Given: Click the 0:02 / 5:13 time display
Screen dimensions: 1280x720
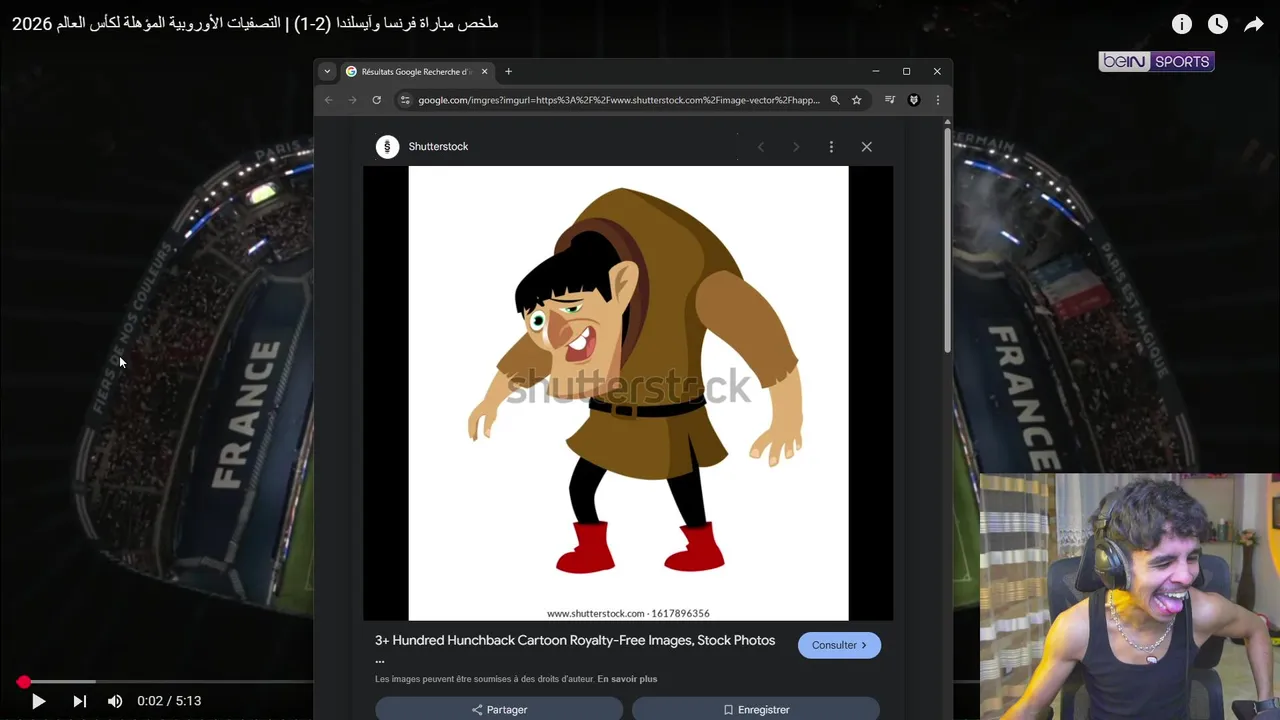Looking at the screenshot, I should click(169, 701).
